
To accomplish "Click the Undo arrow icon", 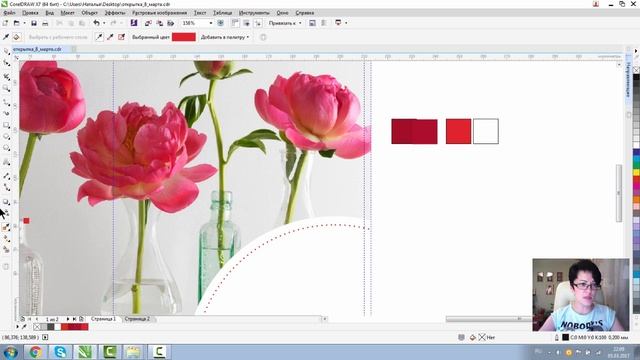I will 96,23.
